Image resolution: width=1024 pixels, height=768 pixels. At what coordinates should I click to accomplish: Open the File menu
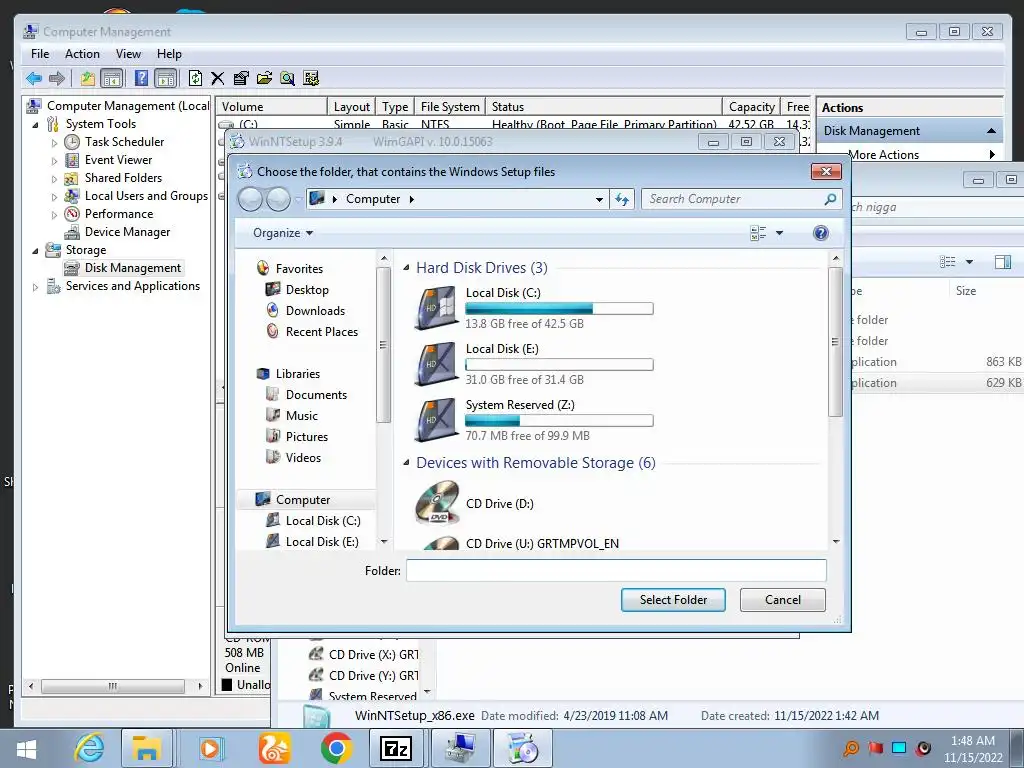(x=40, y=54)
